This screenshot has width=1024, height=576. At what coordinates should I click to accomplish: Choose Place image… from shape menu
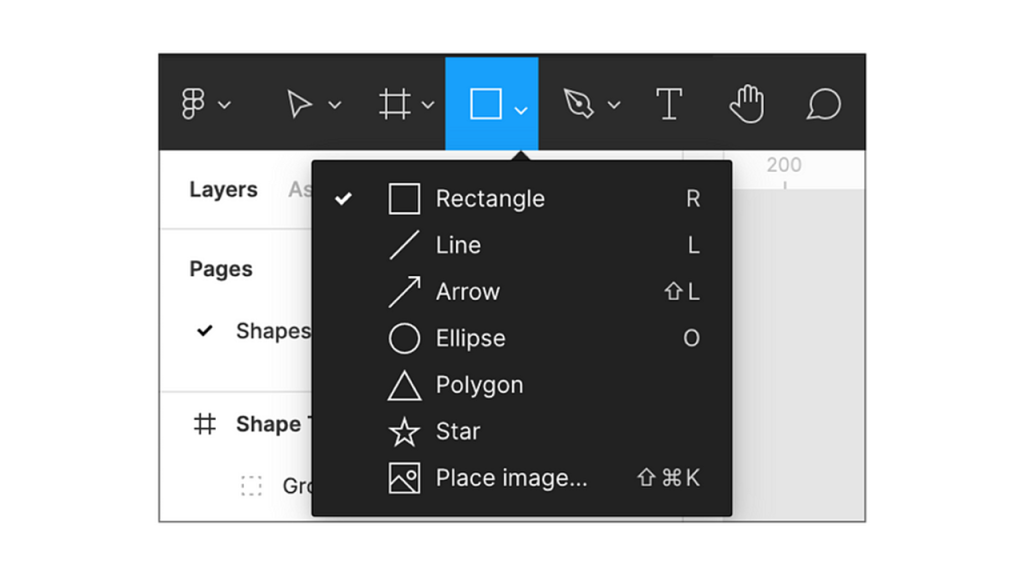pos(522,478)
